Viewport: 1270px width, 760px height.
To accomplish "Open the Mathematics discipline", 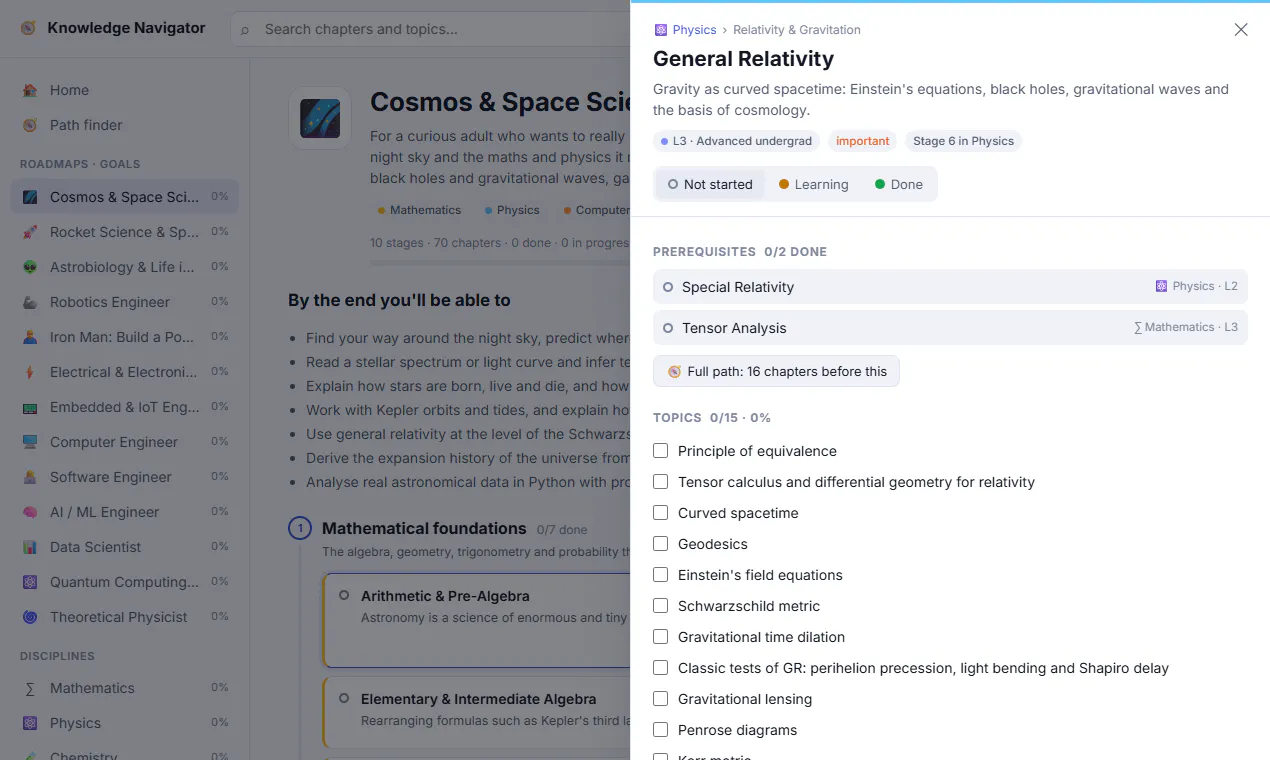I will coord(124,688).
